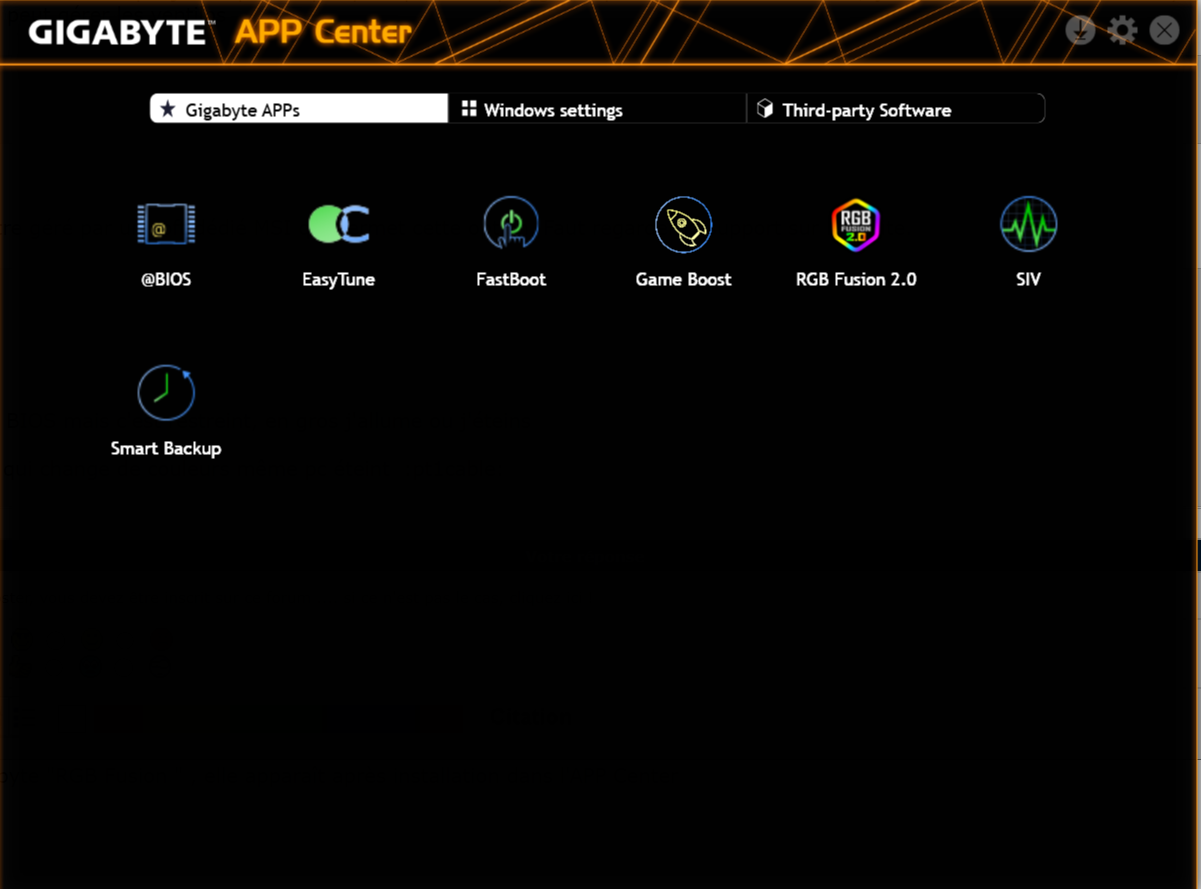
Task: Switch to Third-party Software tab
Action: click(x=896, y=109)
